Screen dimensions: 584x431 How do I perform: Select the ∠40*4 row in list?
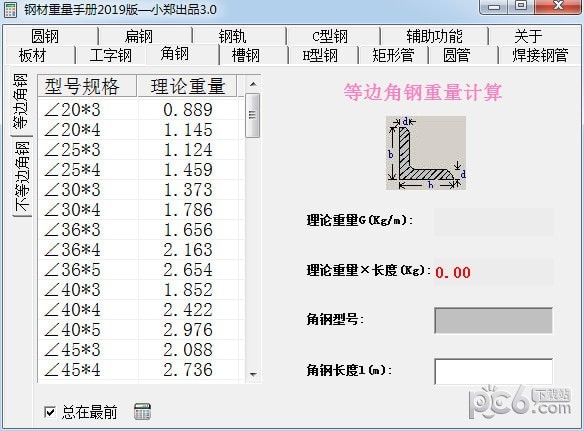(x=142, y=310)
